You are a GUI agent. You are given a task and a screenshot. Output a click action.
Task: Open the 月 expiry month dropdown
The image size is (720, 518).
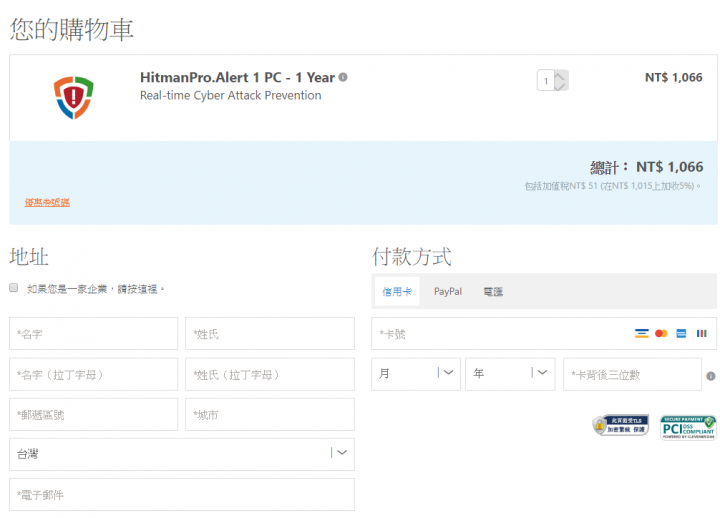(416, 374)
